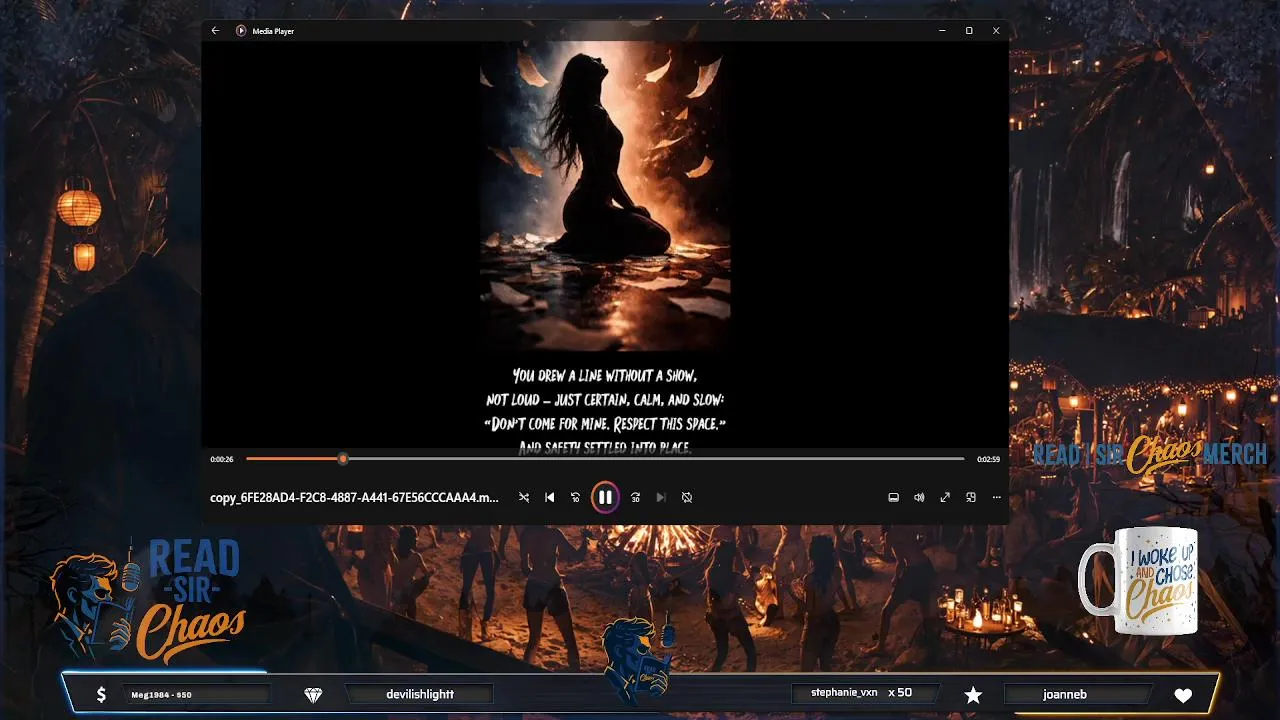This screenshot has height=720, width=1280.
Task: Go to previous track
Action: [549, 497]
